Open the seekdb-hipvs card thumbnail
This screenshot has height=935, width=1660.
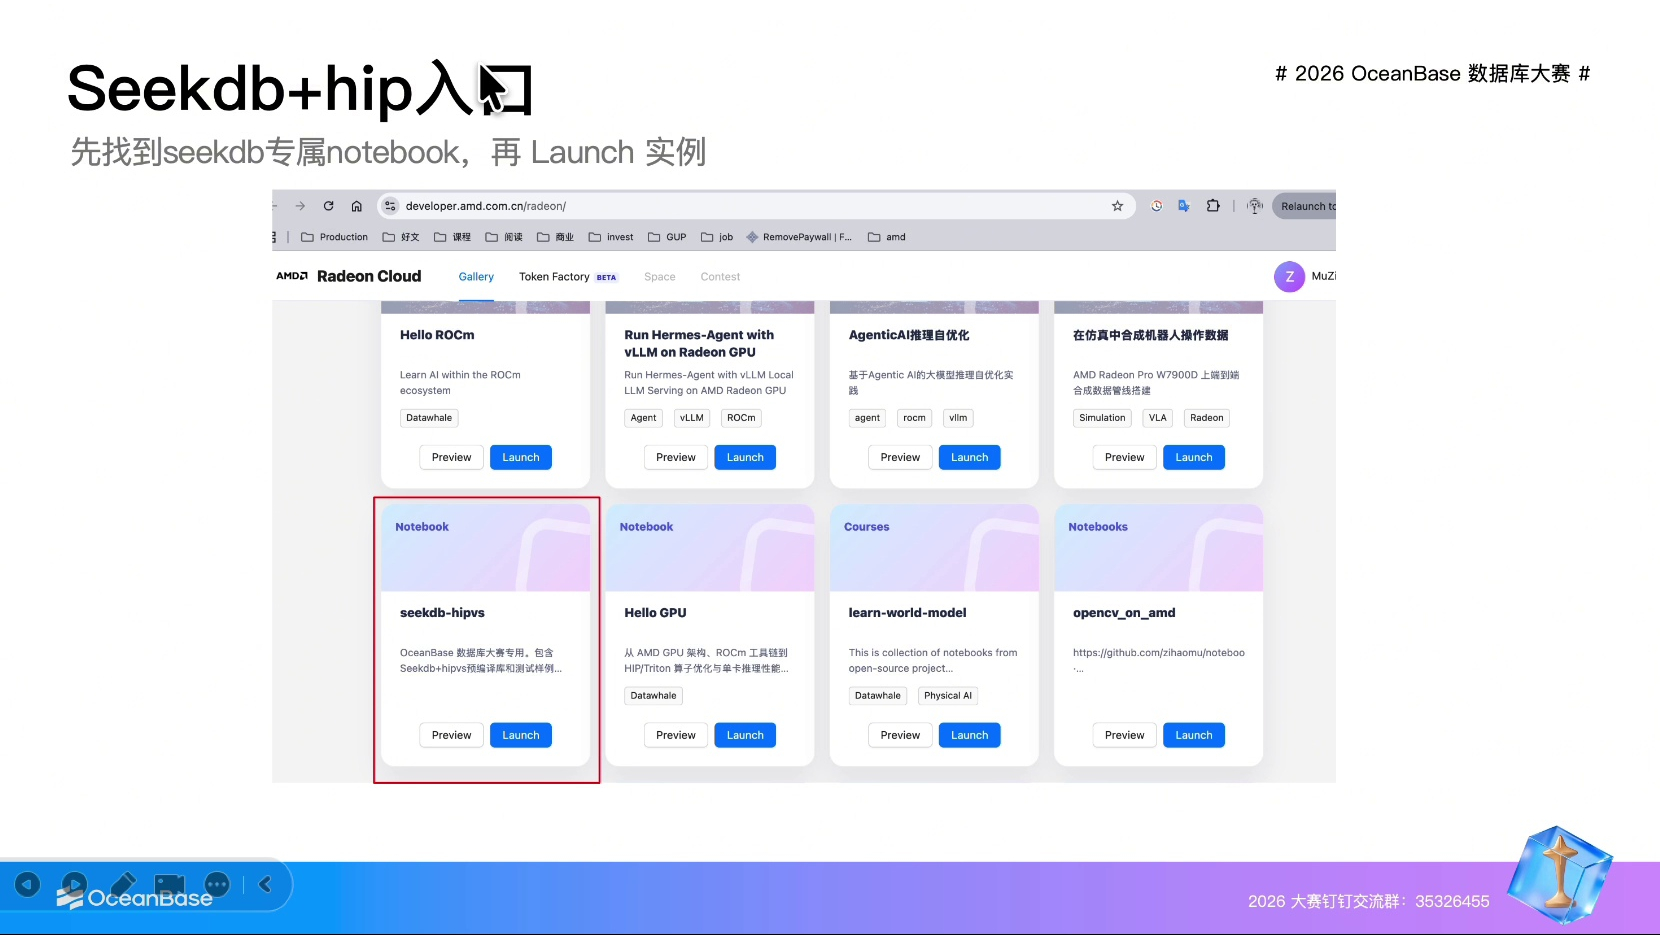coord(485,548)
